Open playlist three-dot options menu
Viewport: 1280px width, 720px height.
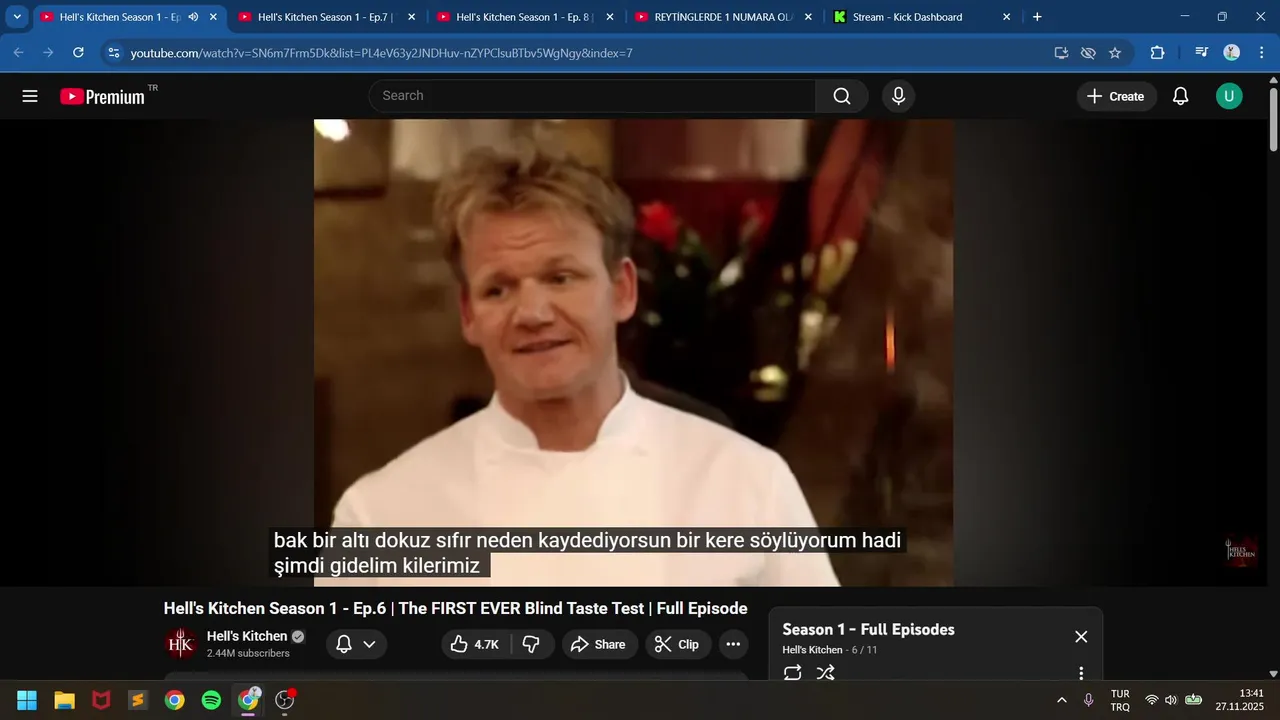pyautogui.click(x=1081, y=674)
